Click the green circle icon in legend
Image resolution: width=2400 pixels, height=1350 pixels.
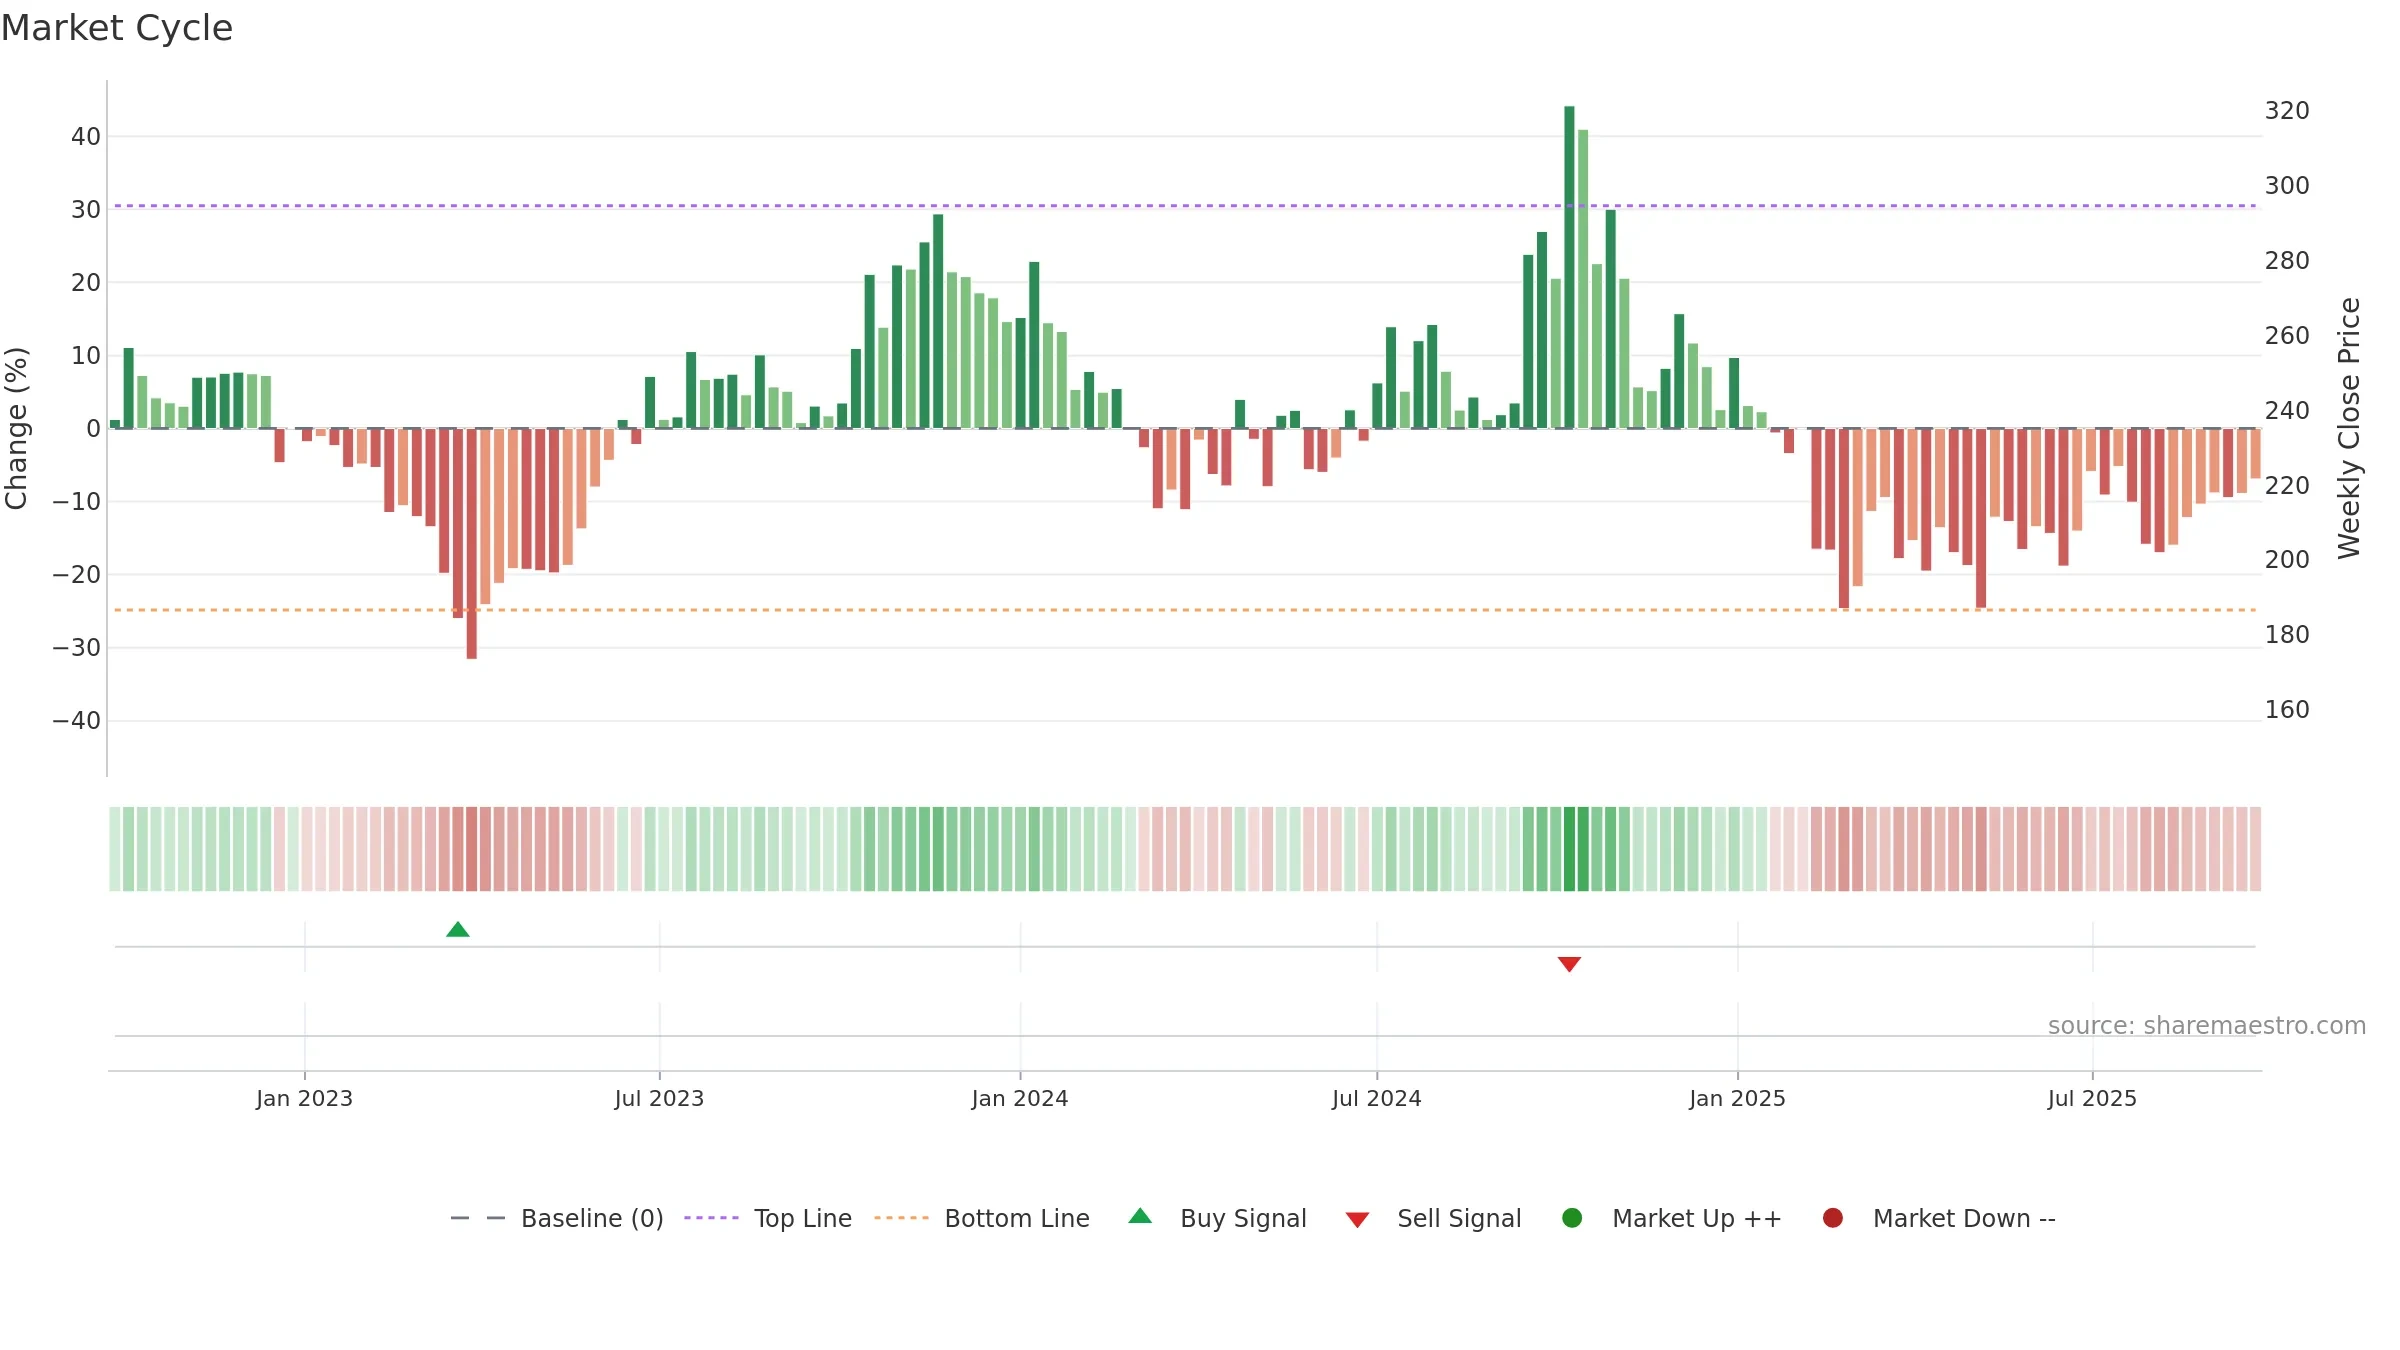point(1572,1218)
